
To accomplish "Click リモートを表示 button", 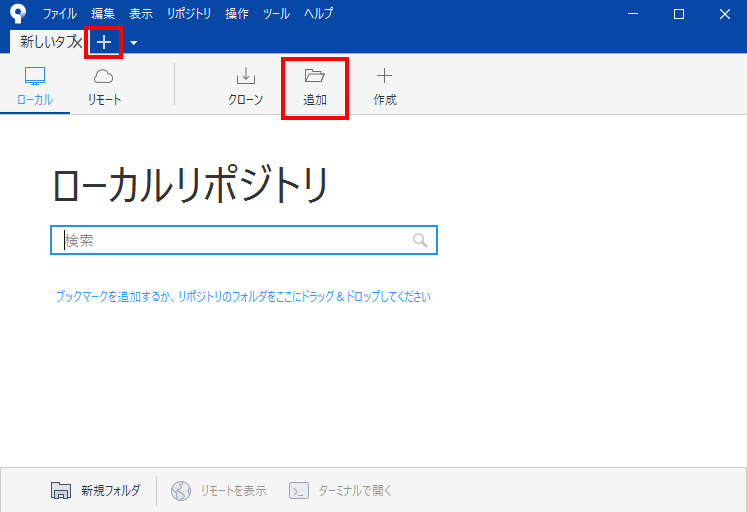I will click(219, 490).
